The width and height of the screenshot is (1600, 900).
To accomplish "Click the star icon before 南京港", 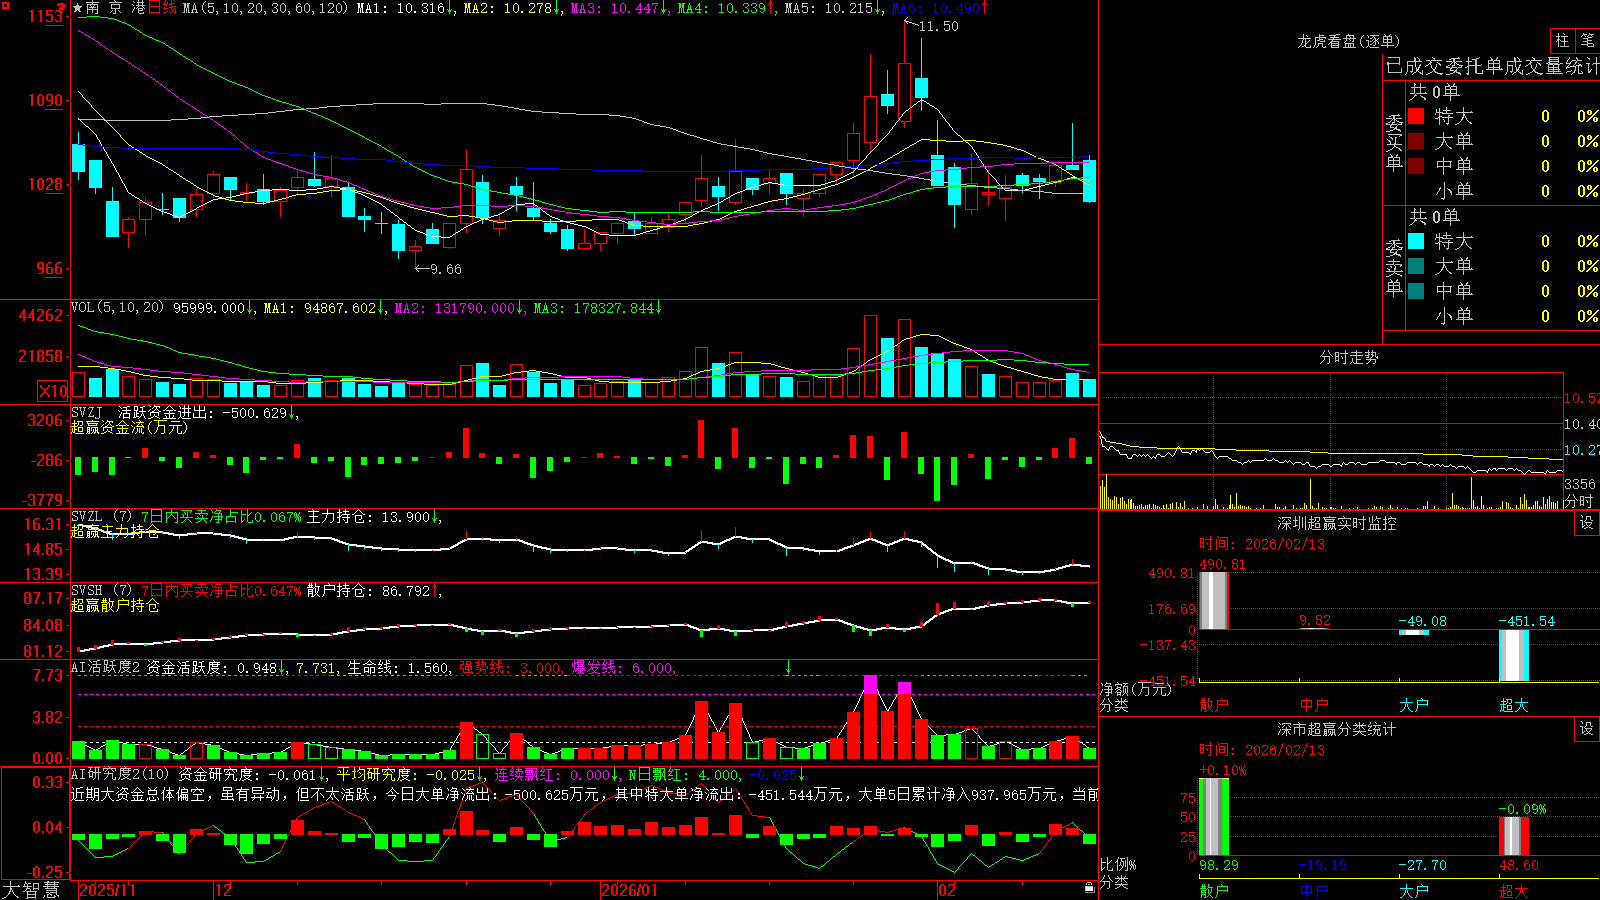I will tap(77, 8).
